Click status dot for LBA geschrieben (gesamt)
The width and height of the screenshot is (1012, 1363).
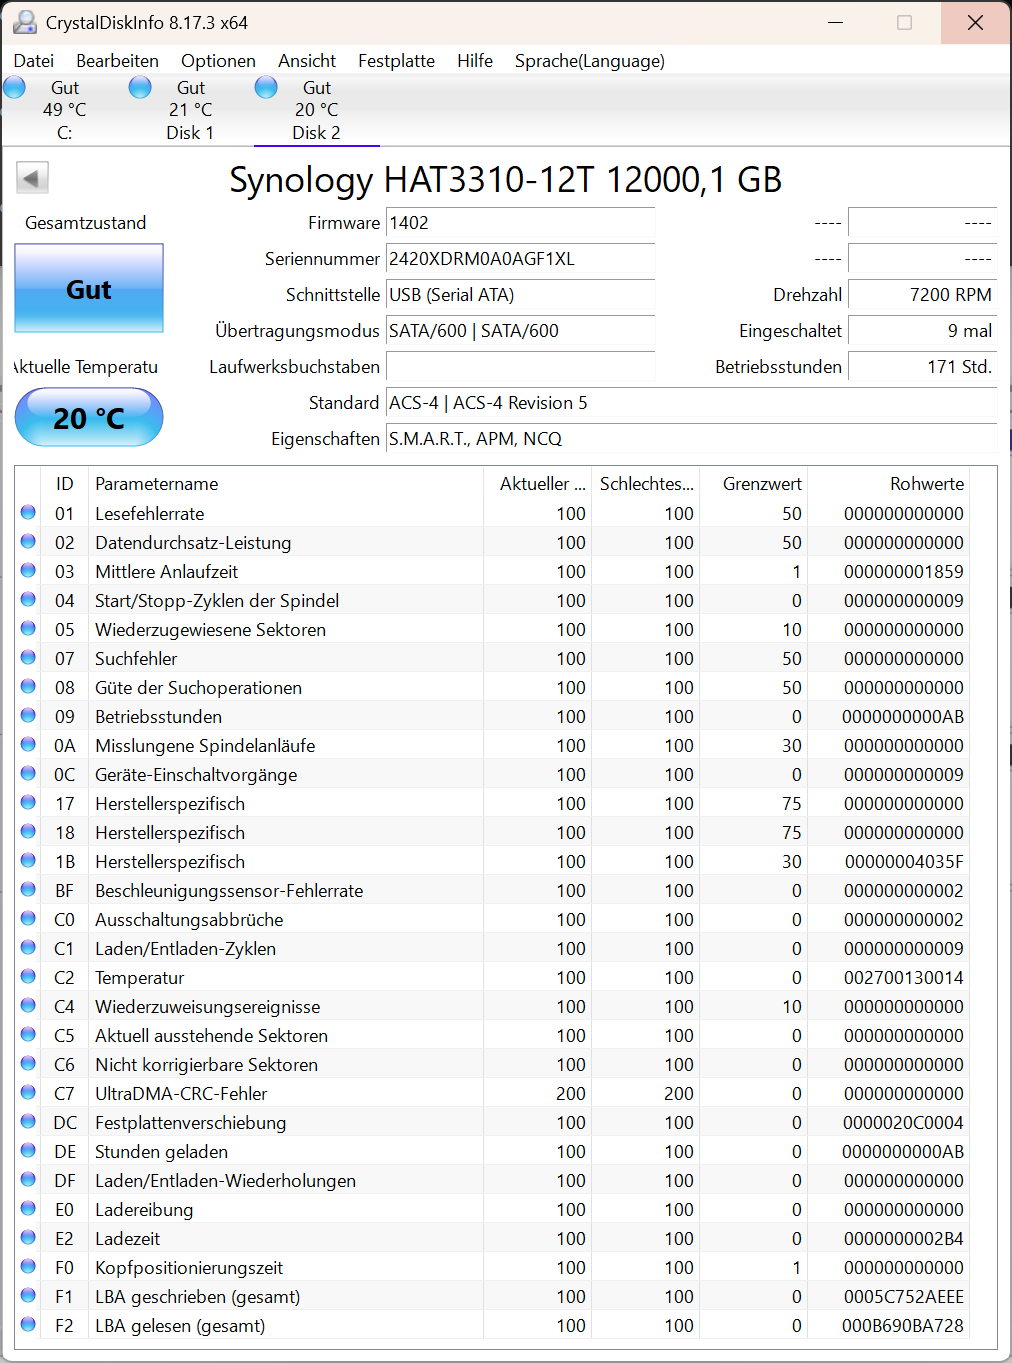click(x=28, y=1295)
